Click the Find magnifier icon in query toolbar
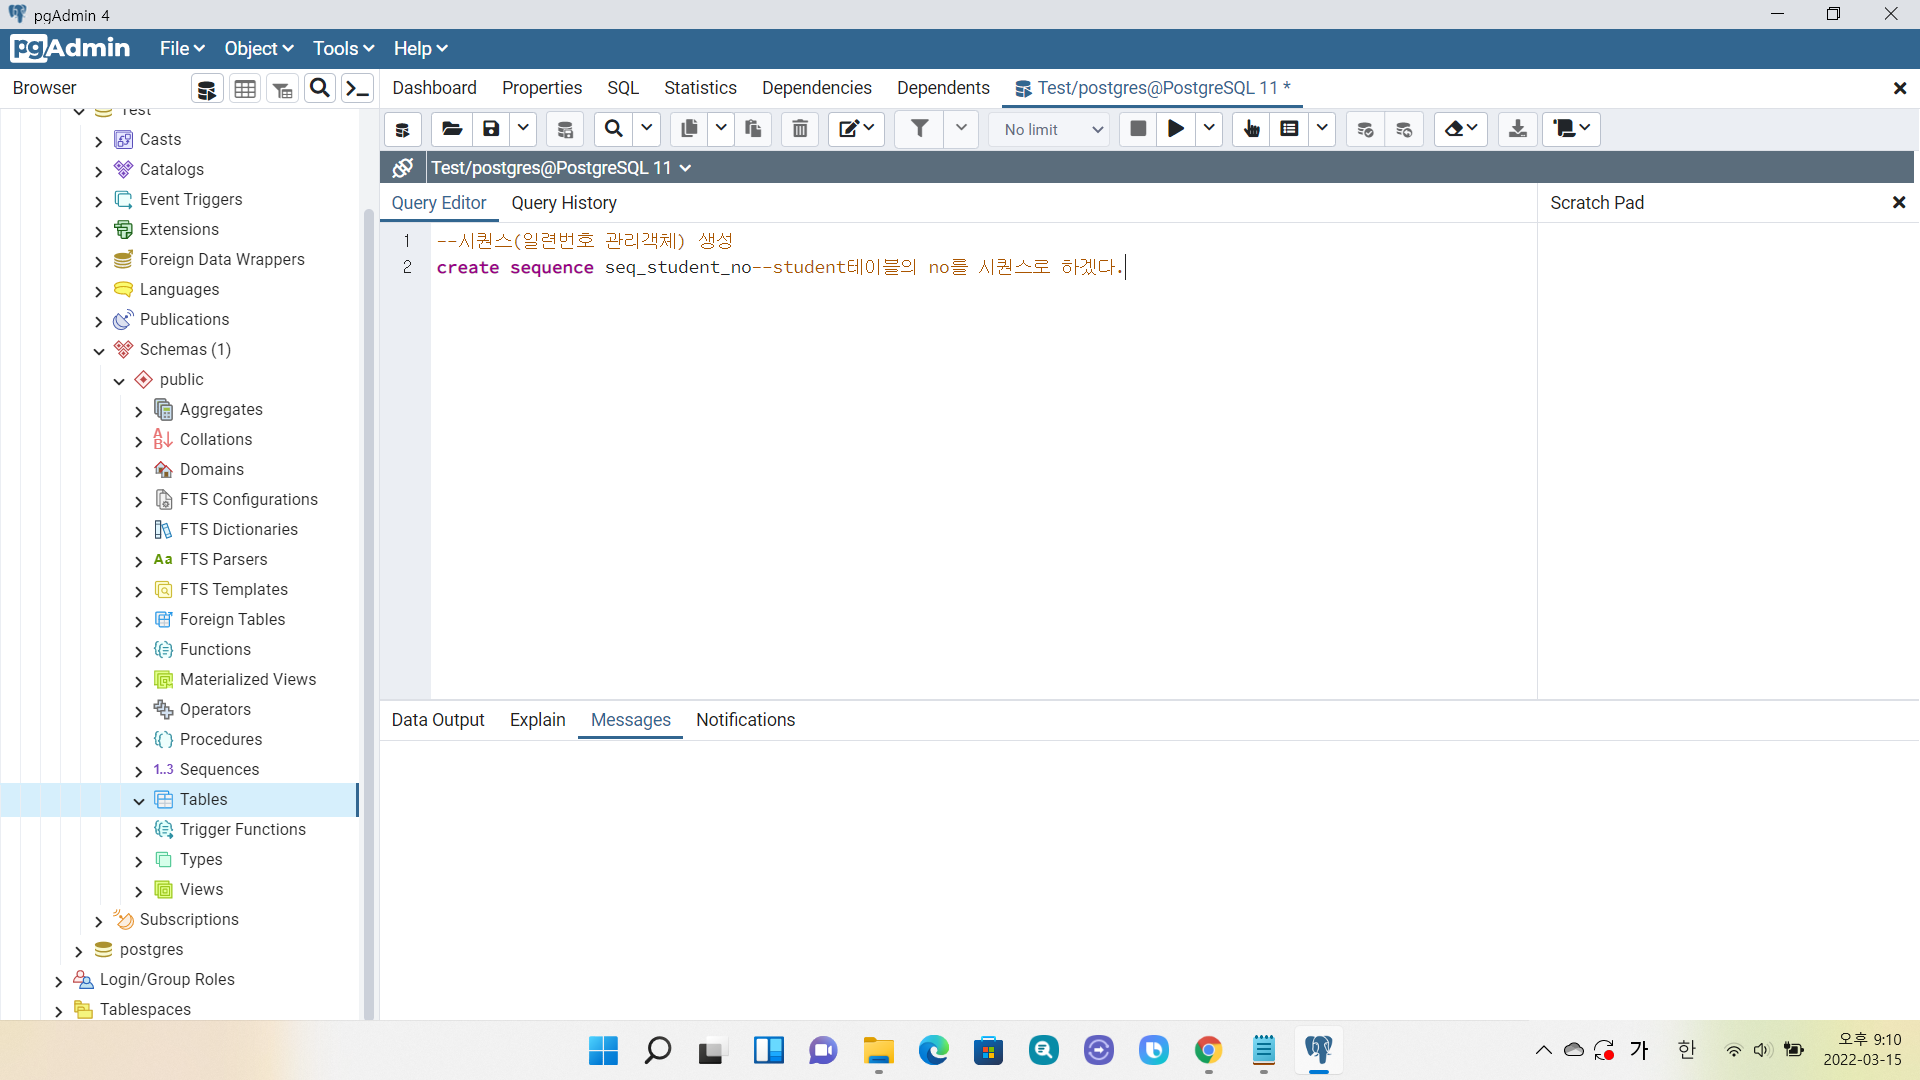The height and width of the screenshot is (1080, 1920). coord(614,129)
